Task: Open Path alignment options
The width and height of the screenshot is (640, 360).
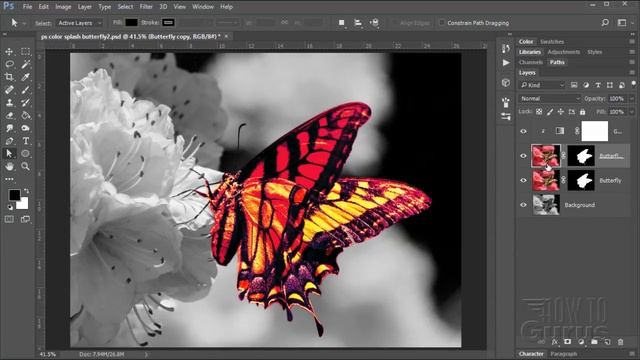Action: click(358, 23)
